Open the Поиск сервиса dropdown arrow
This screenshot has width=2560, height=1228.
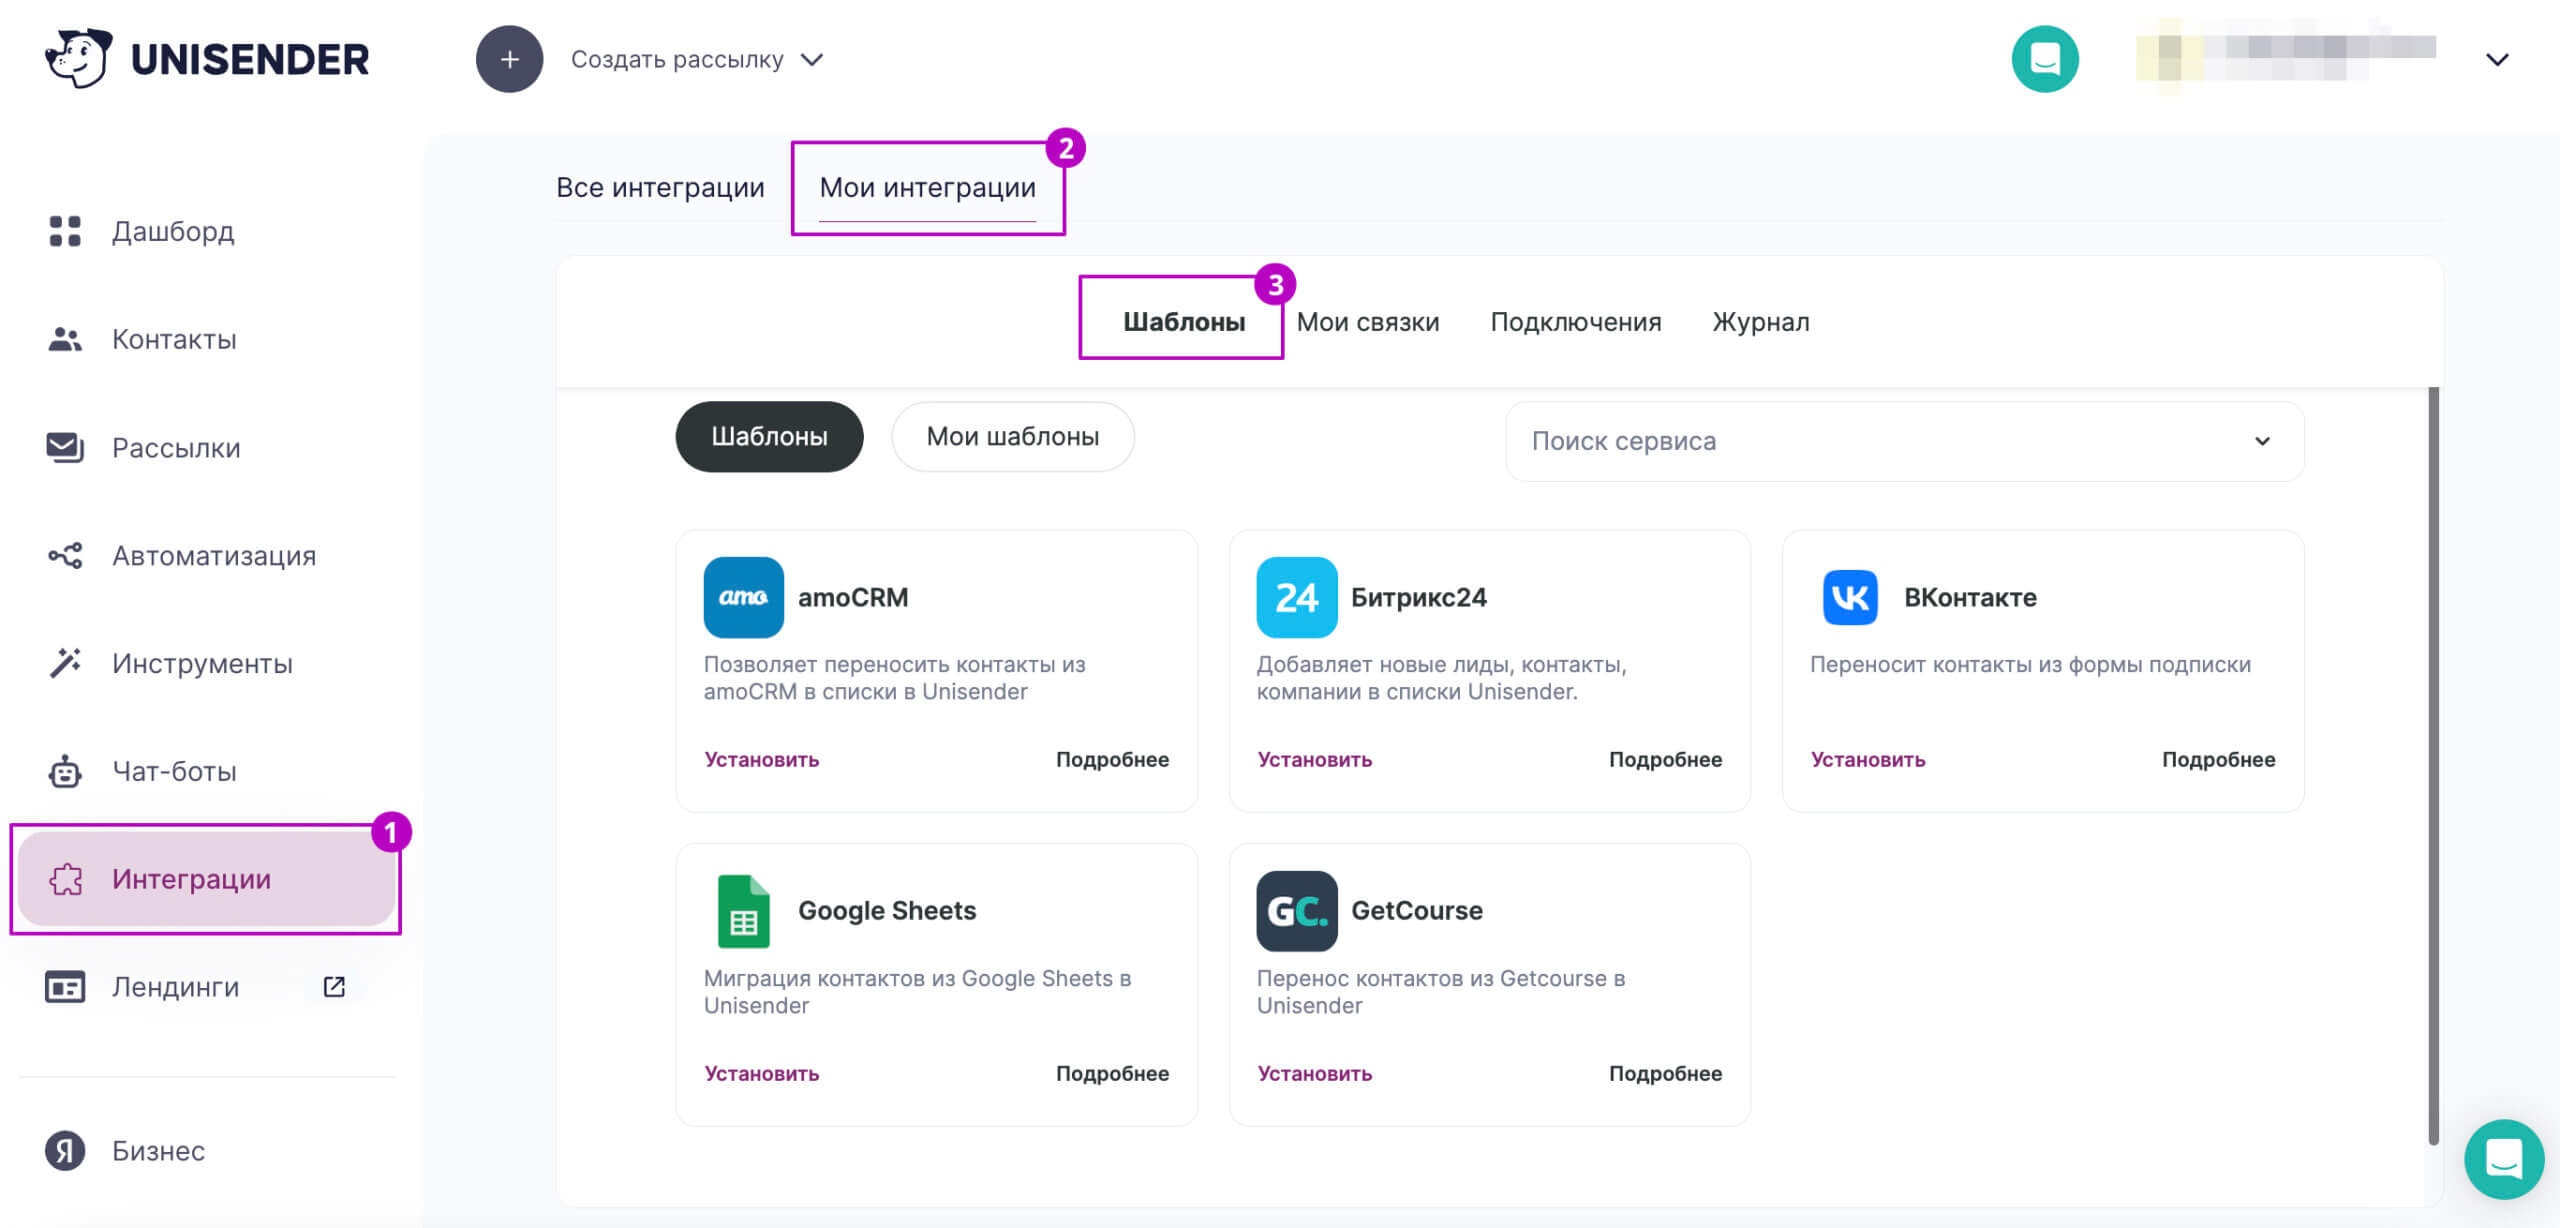tap(2262, 441)
